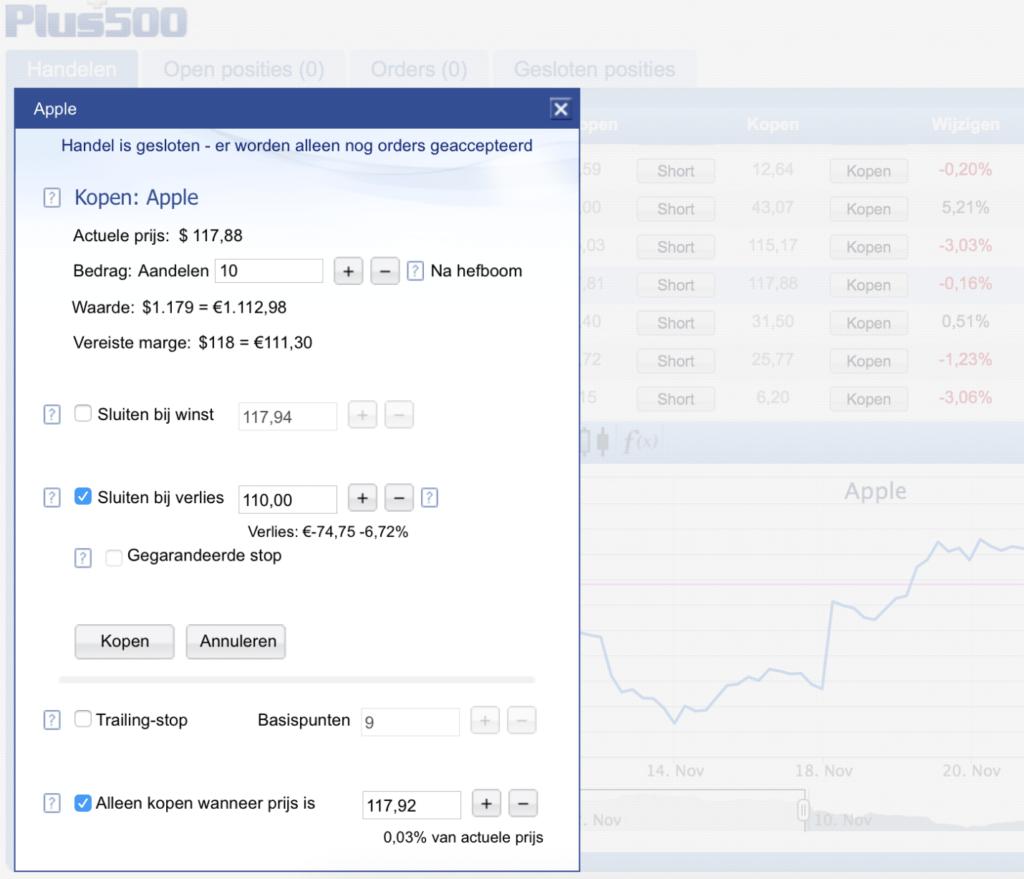Increase Sluiten bij verlies price with plus
This screenshot has height=879, width=1024.
362,498
